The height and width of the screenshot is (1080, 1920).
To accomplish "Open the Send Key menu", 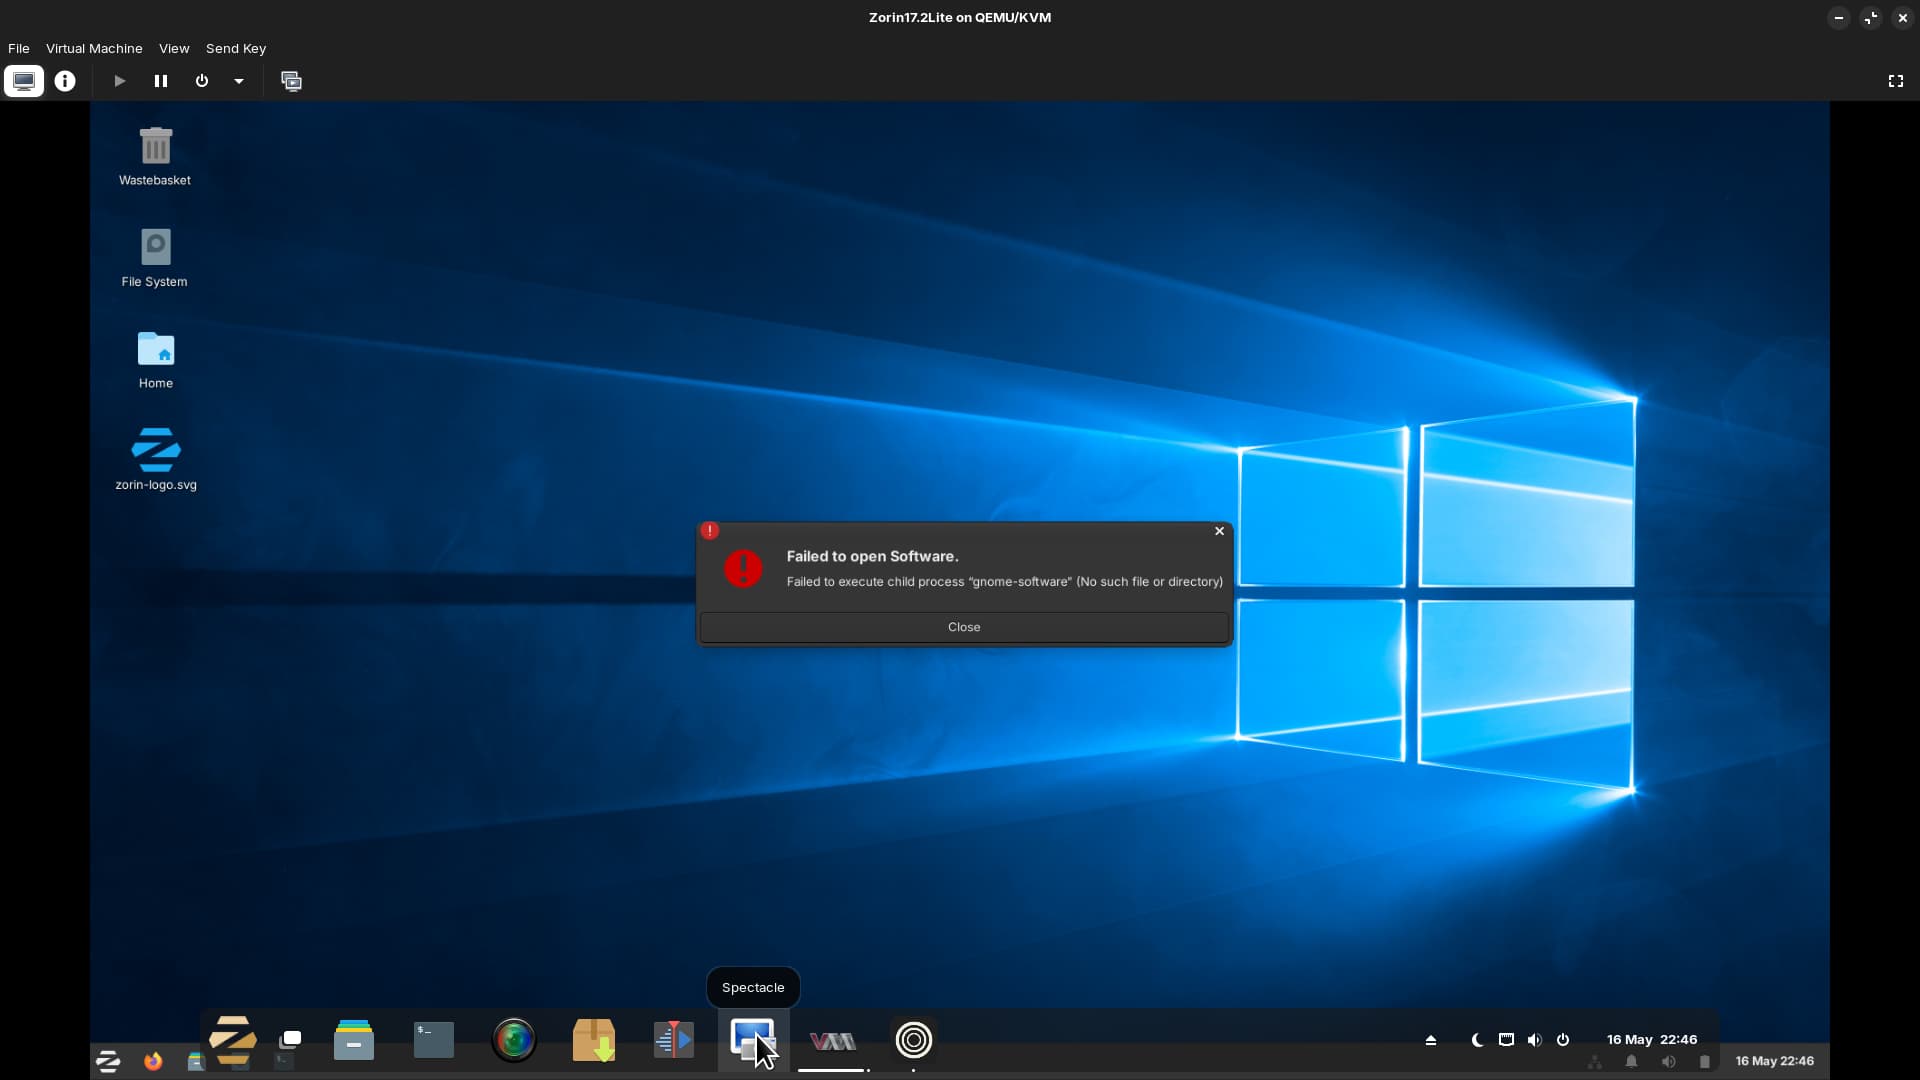I will pos(236,48).
